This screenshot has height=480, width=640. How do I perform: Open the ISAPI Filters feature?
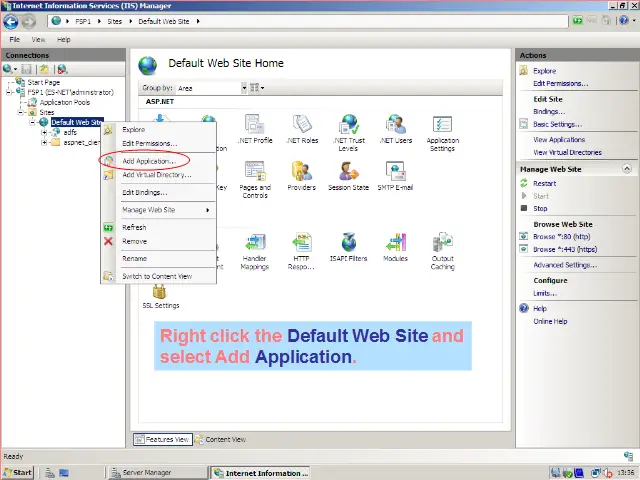point(349,247)
